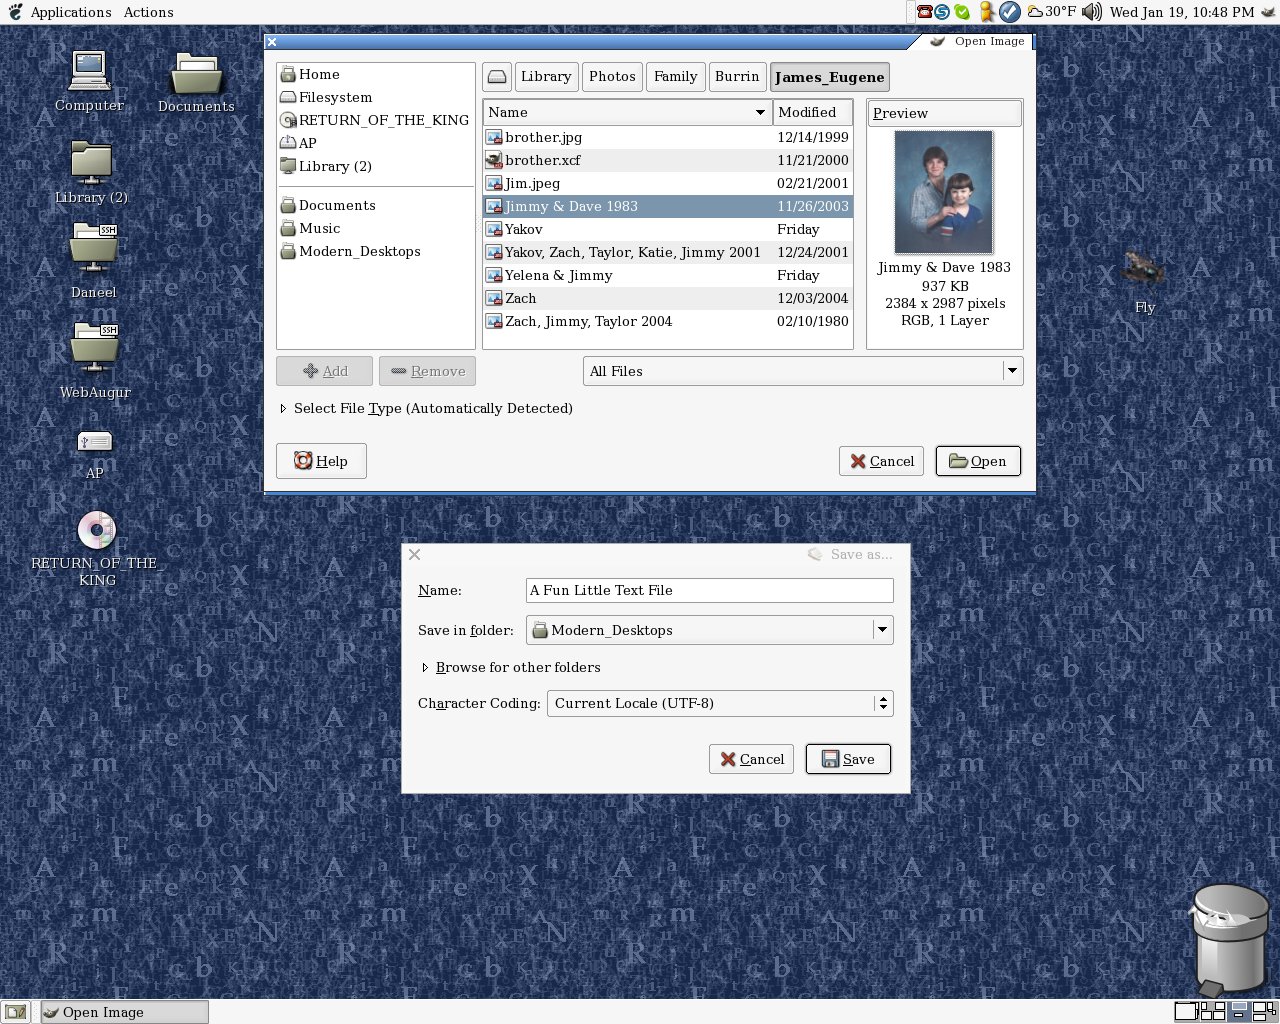
Task: Switch to the second workspace in pager
Action: point(1212,1011)
